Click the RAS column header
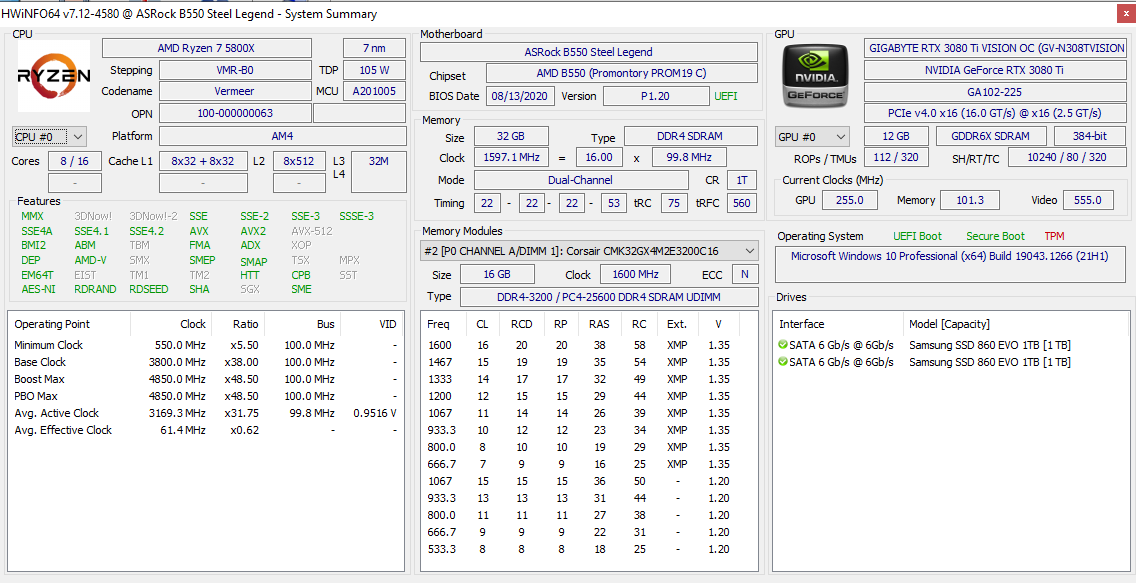The height and width of the screenshot is (583, 1136). (599, 324)
